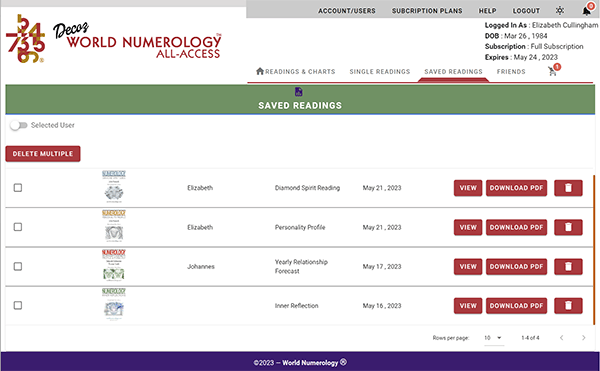
Task: Download PDF of Personality Profile
Action: click(516, 227)
